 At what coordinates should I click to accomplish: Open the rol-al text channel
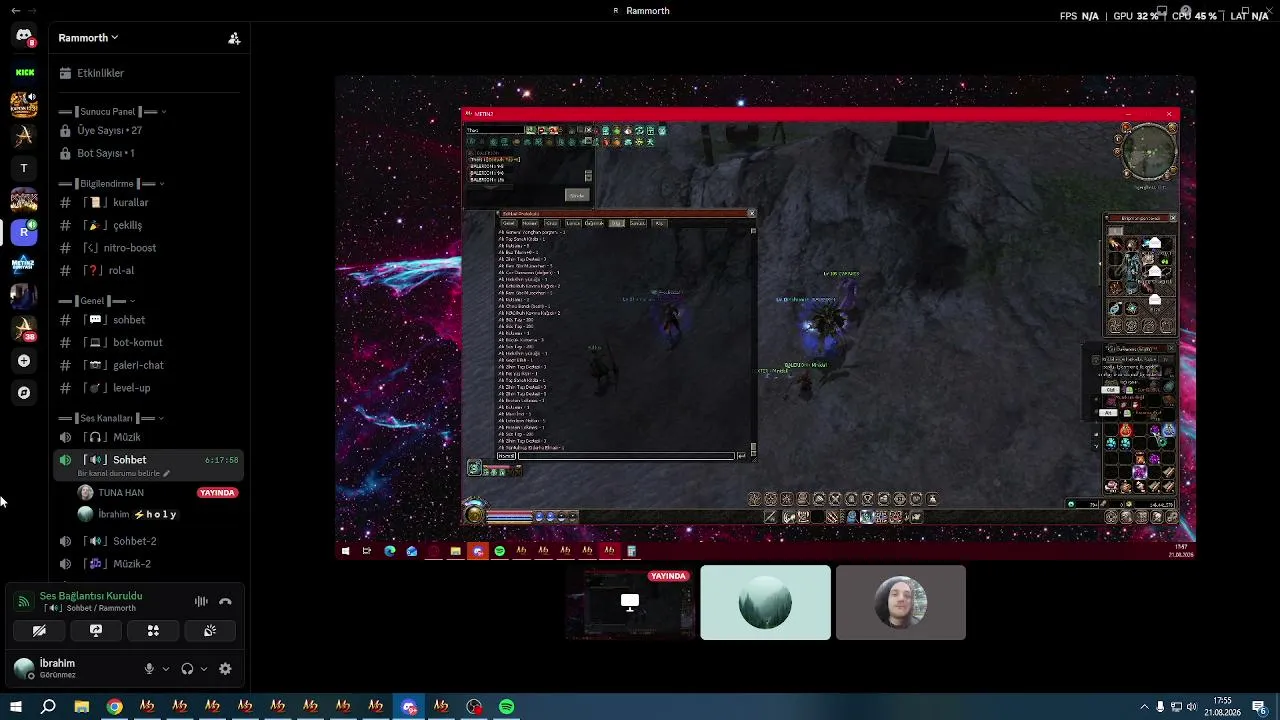coord(148,270)
